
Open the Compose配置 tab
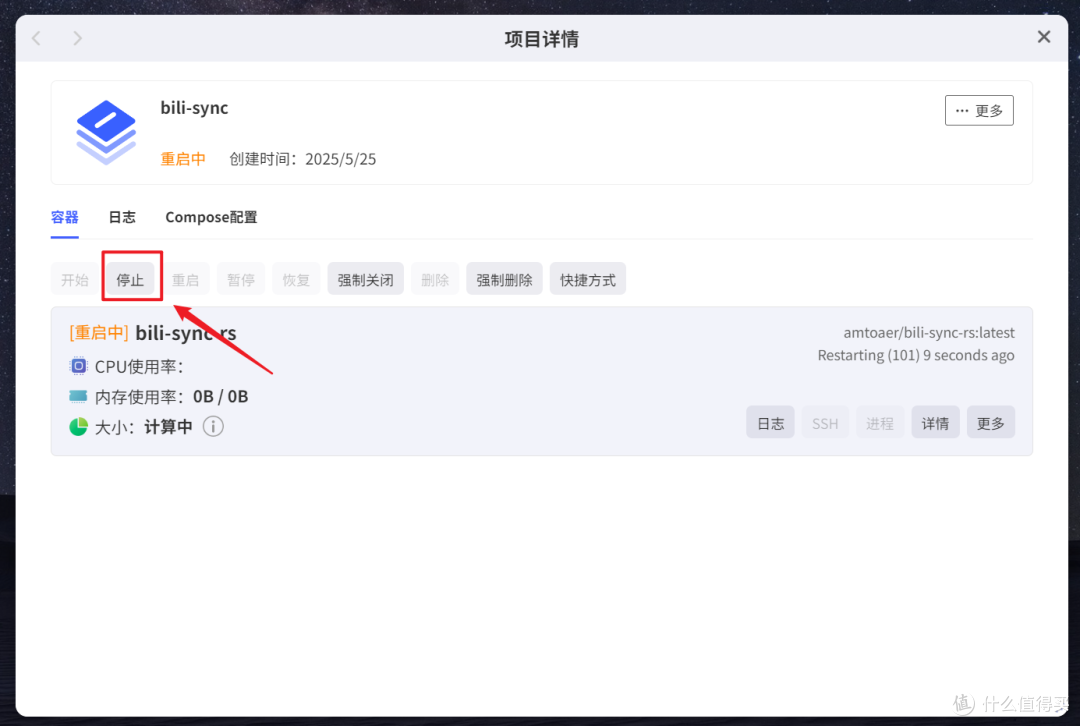(x=211, y=218)
